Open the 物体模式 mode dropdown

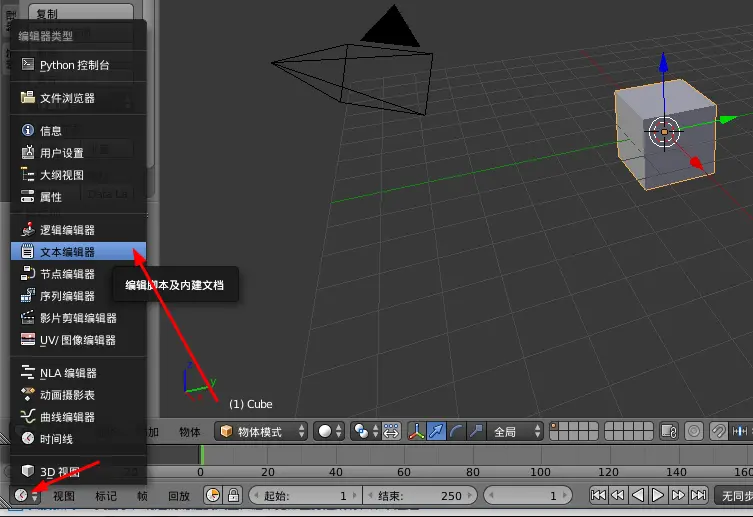point(261,432)
